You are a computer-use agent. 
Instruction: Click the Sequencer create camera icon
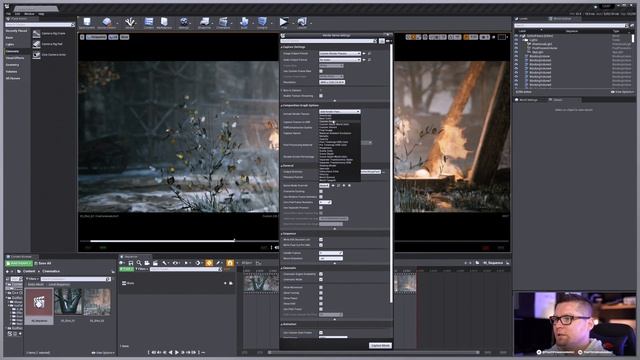point(147,263)
